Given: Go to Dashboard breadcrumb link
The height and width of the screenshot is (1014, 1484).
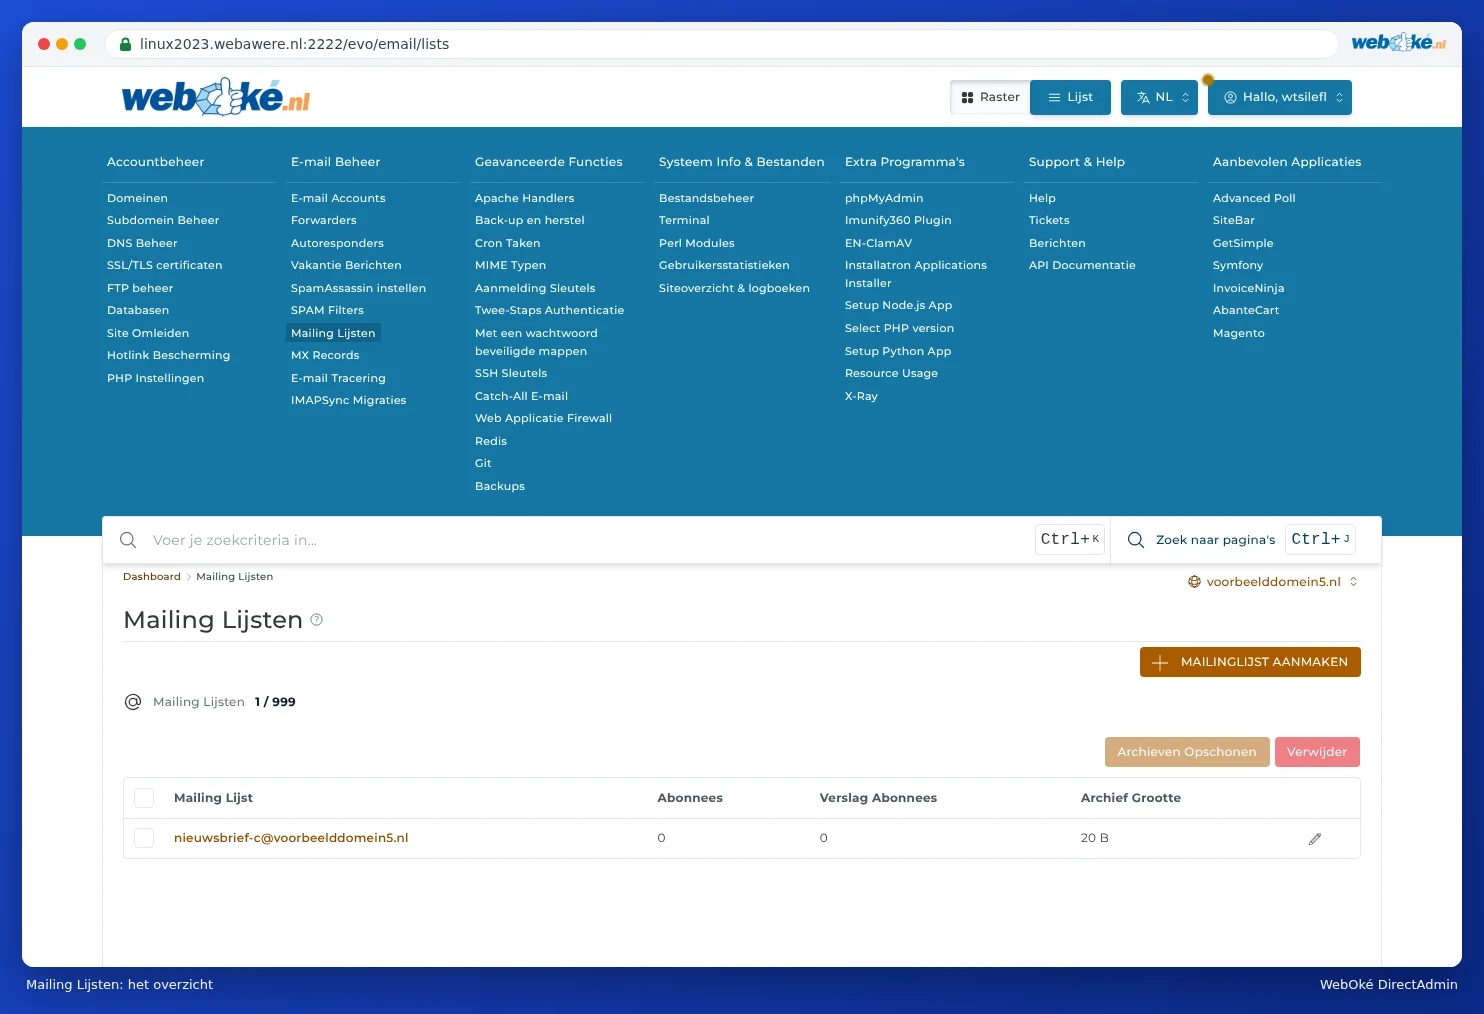Looking at the screenshot, I should 152,577.
